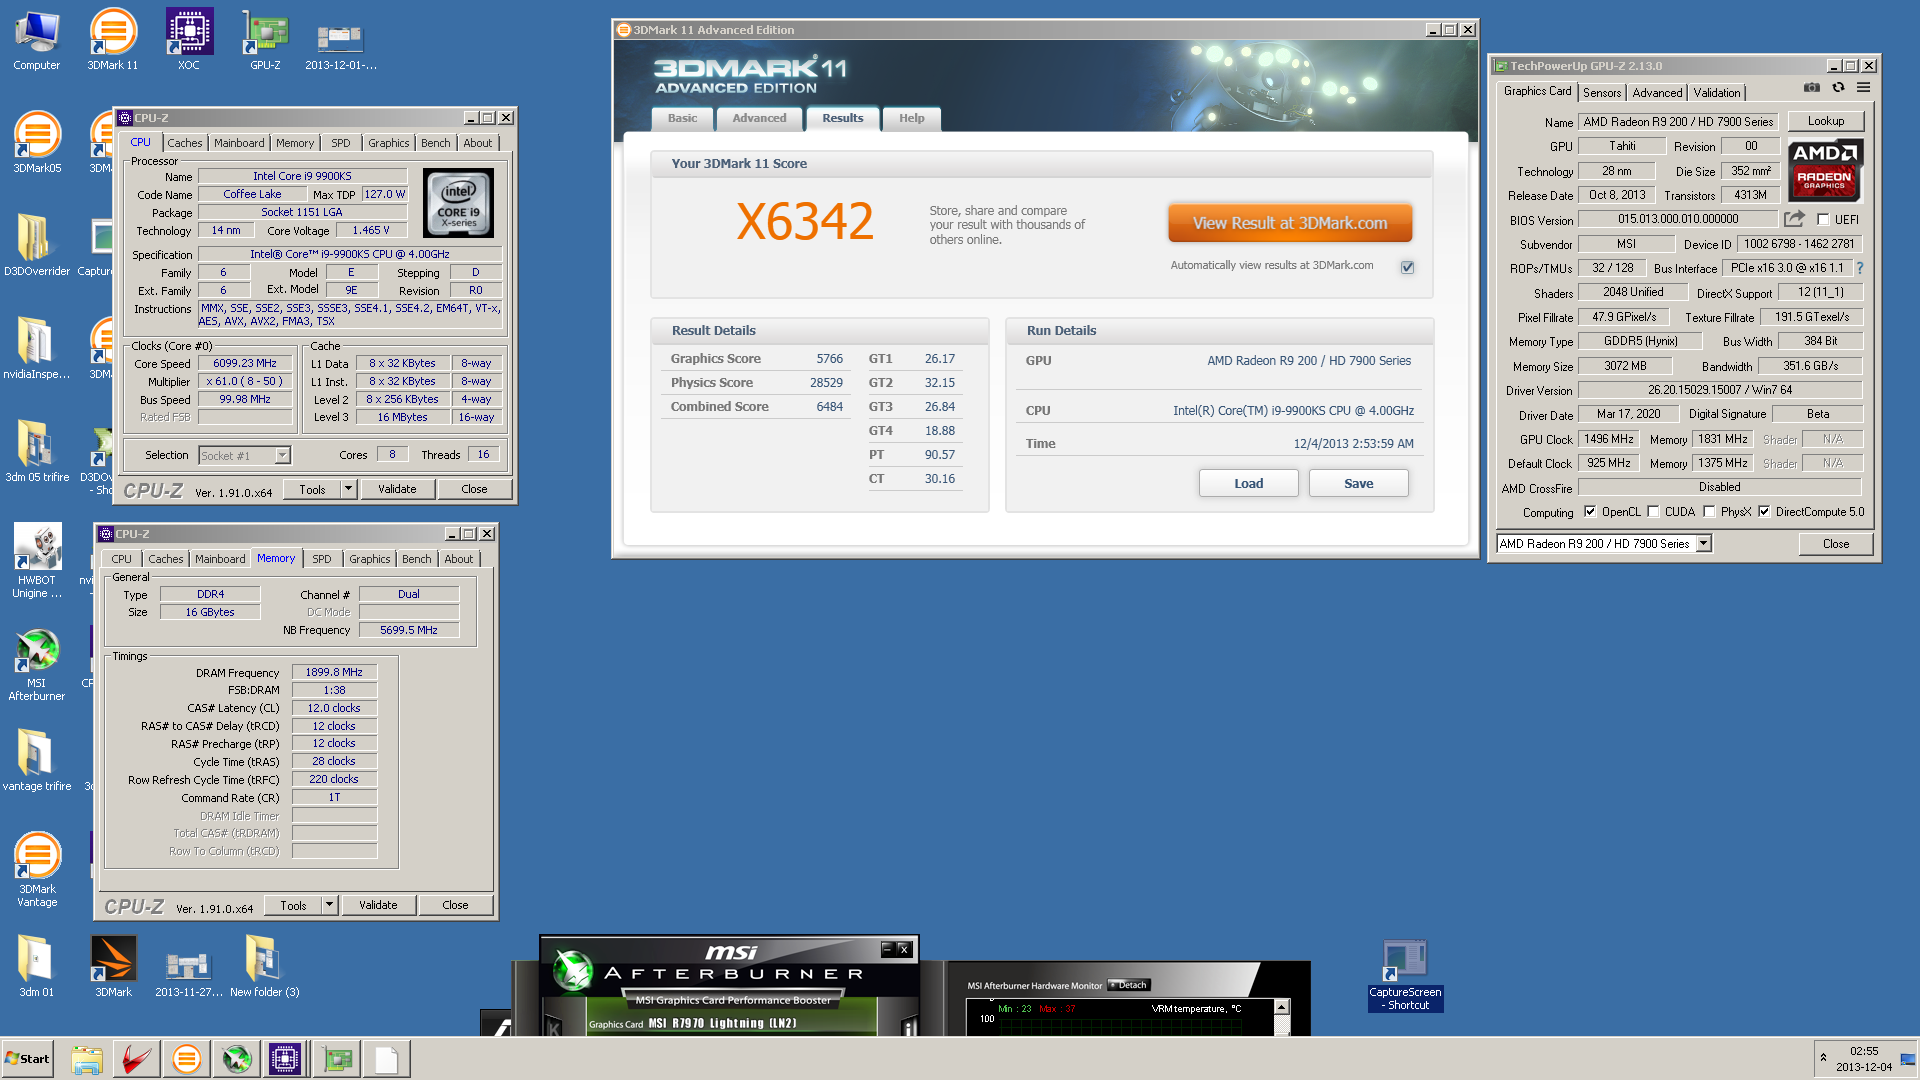1920x1080 pixels.
Task: Click the X6342 score text
Action: click(x=805, y=222)
